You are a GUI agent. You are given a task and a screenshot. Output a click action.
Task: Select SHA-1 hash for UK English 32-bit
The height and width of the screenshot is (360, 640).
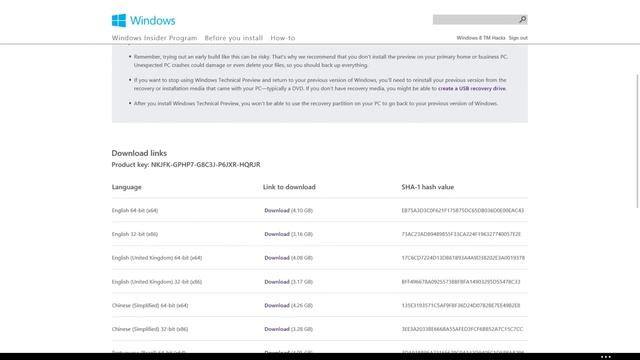tap(461, 282)
